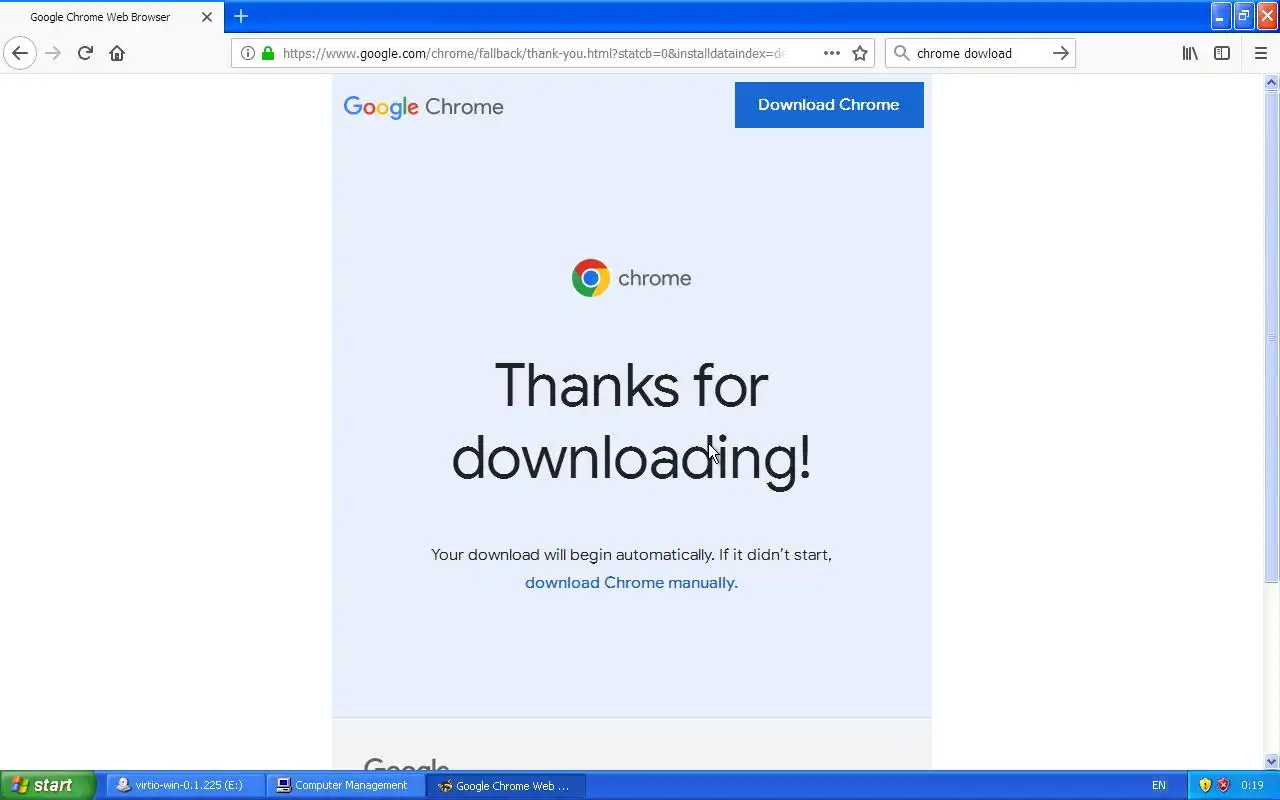Click the scrollbar up arrow
This screenshot has height=800, width=1280.
pyautogui.click(x=1272, y=83)
